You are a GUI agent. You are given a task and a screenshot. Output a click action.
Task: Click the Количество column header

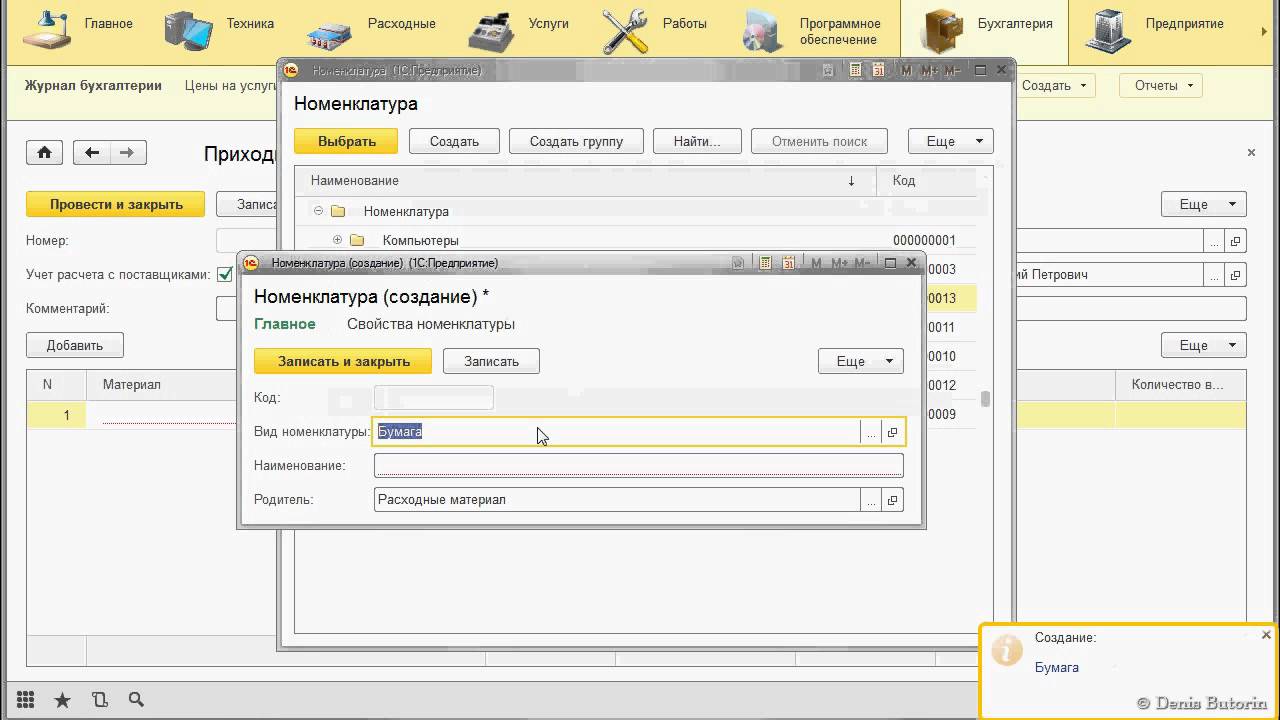(1180, 385)
